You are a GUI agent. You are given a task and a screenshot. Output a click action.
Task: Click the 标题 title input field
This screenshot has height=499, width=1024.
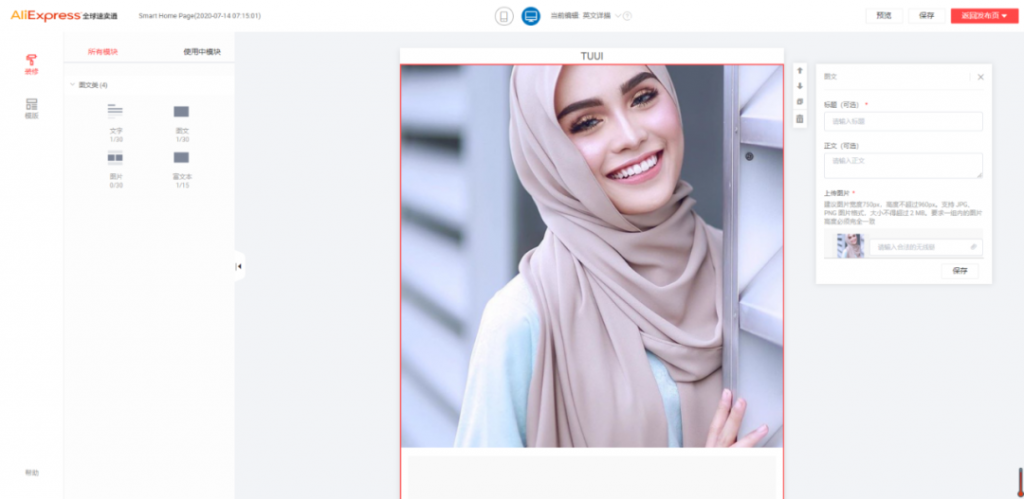(x=902, y=121)
